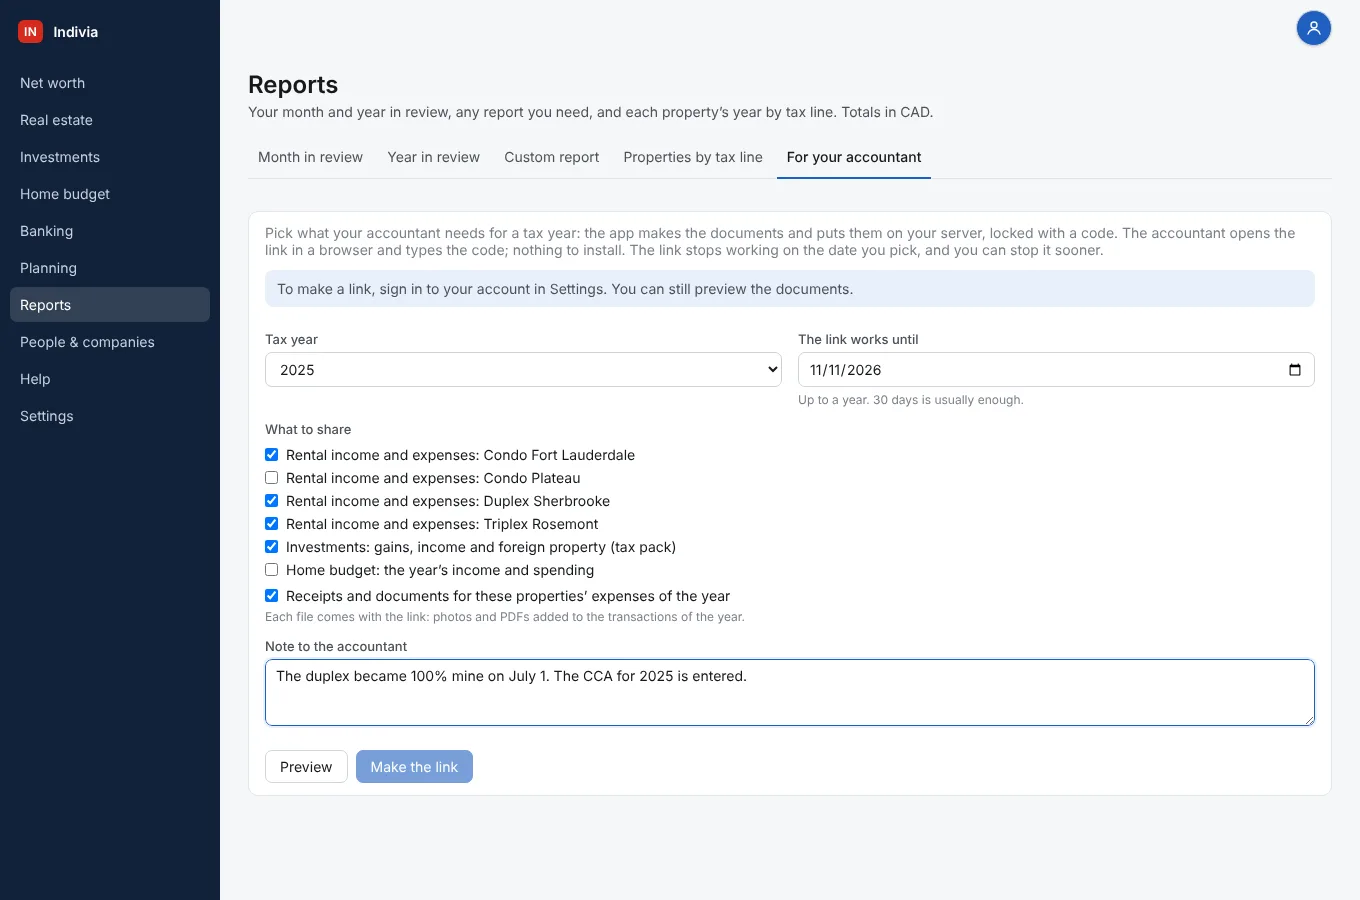Enable Condo Plateau rental checkbox

click(271, 478)
